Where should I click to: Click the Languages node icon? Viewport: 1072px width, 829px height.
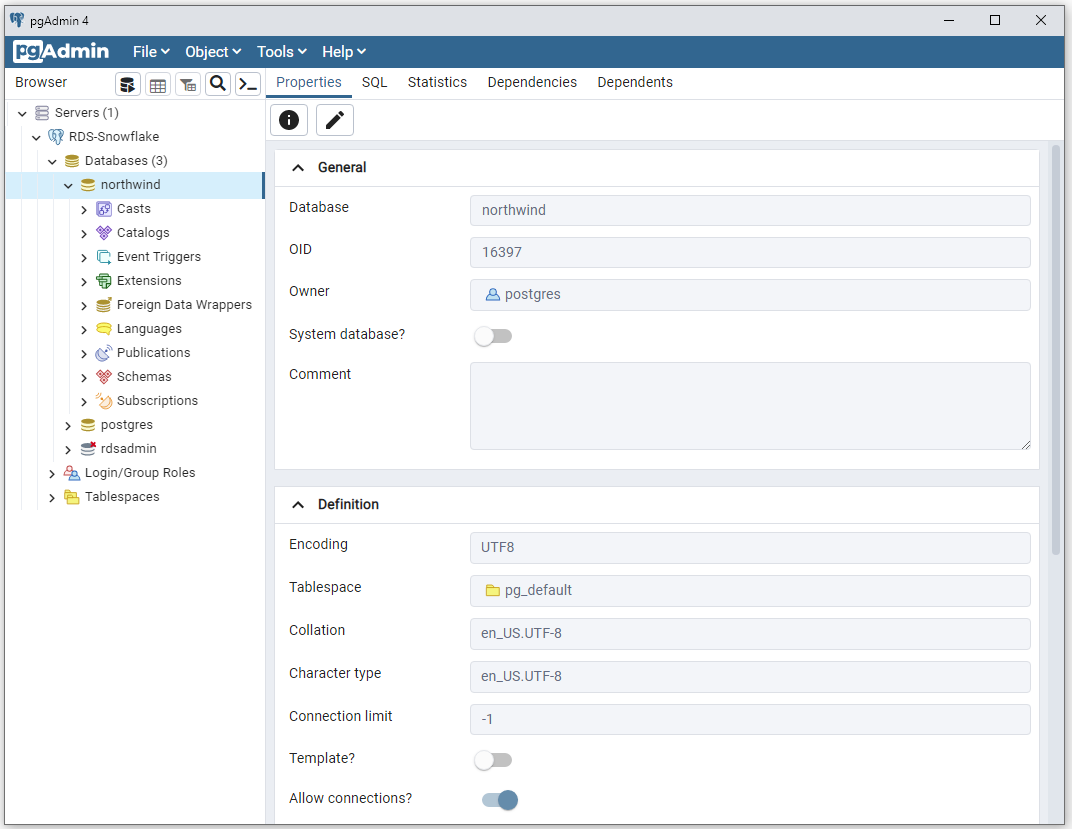[x=104, y=329]
